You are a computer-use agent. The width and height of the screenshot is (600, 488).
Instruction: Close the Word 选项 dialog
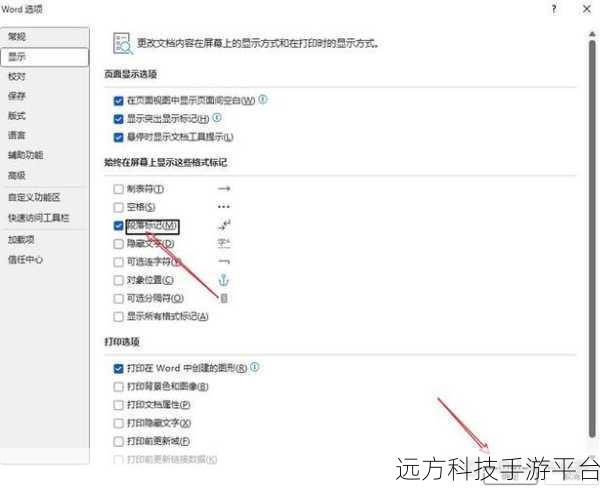[x=587, y=9]
